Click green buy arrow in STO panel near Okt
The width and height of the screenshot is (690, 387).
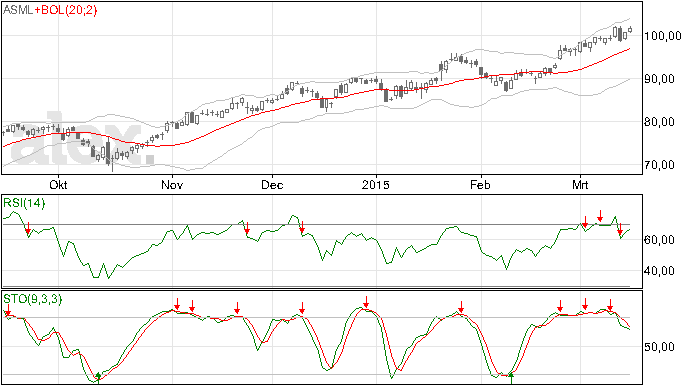tap(98, 378)
